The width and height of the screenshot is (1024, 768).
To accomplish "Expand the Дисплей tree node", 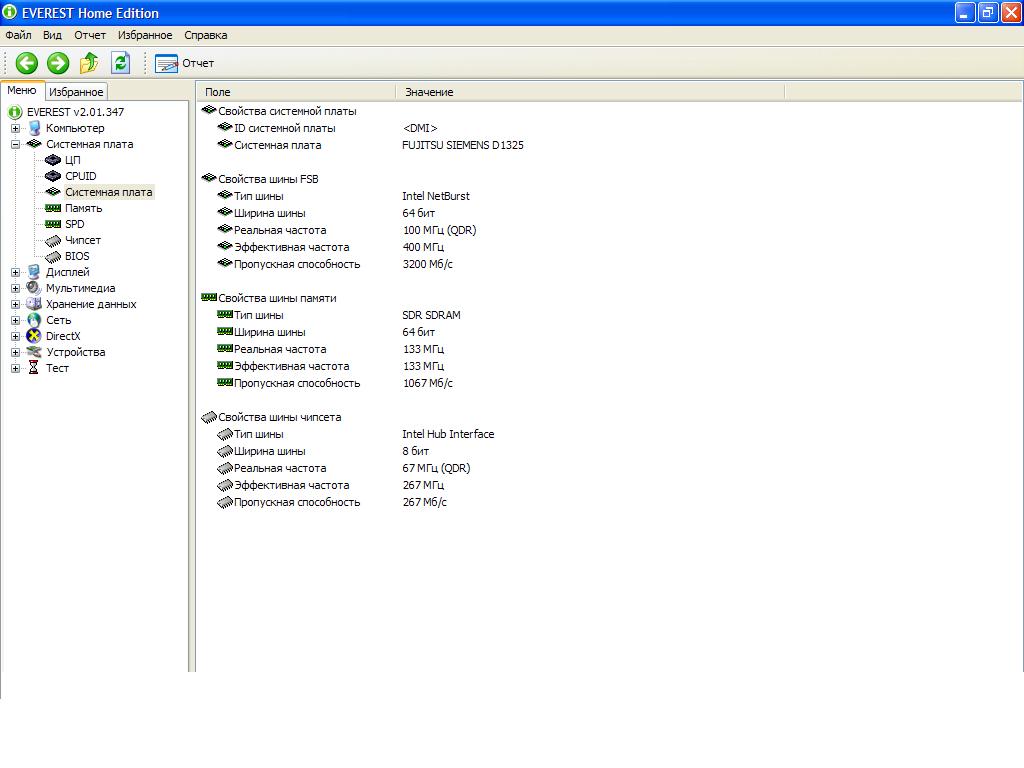I will (x=15, y=272).
